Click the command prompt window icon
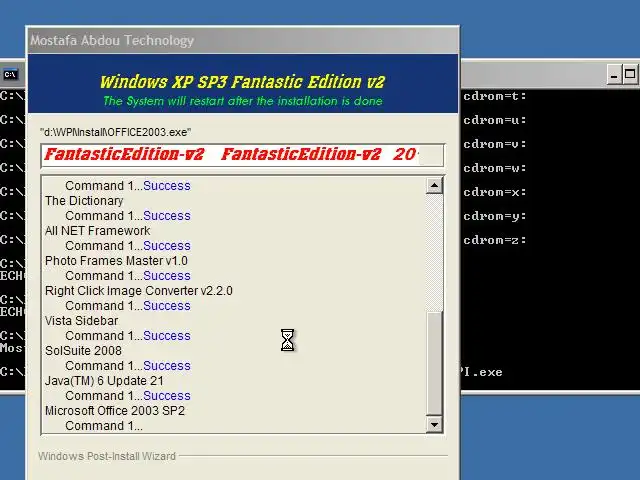Screen dimensions: 640x480 10,75
